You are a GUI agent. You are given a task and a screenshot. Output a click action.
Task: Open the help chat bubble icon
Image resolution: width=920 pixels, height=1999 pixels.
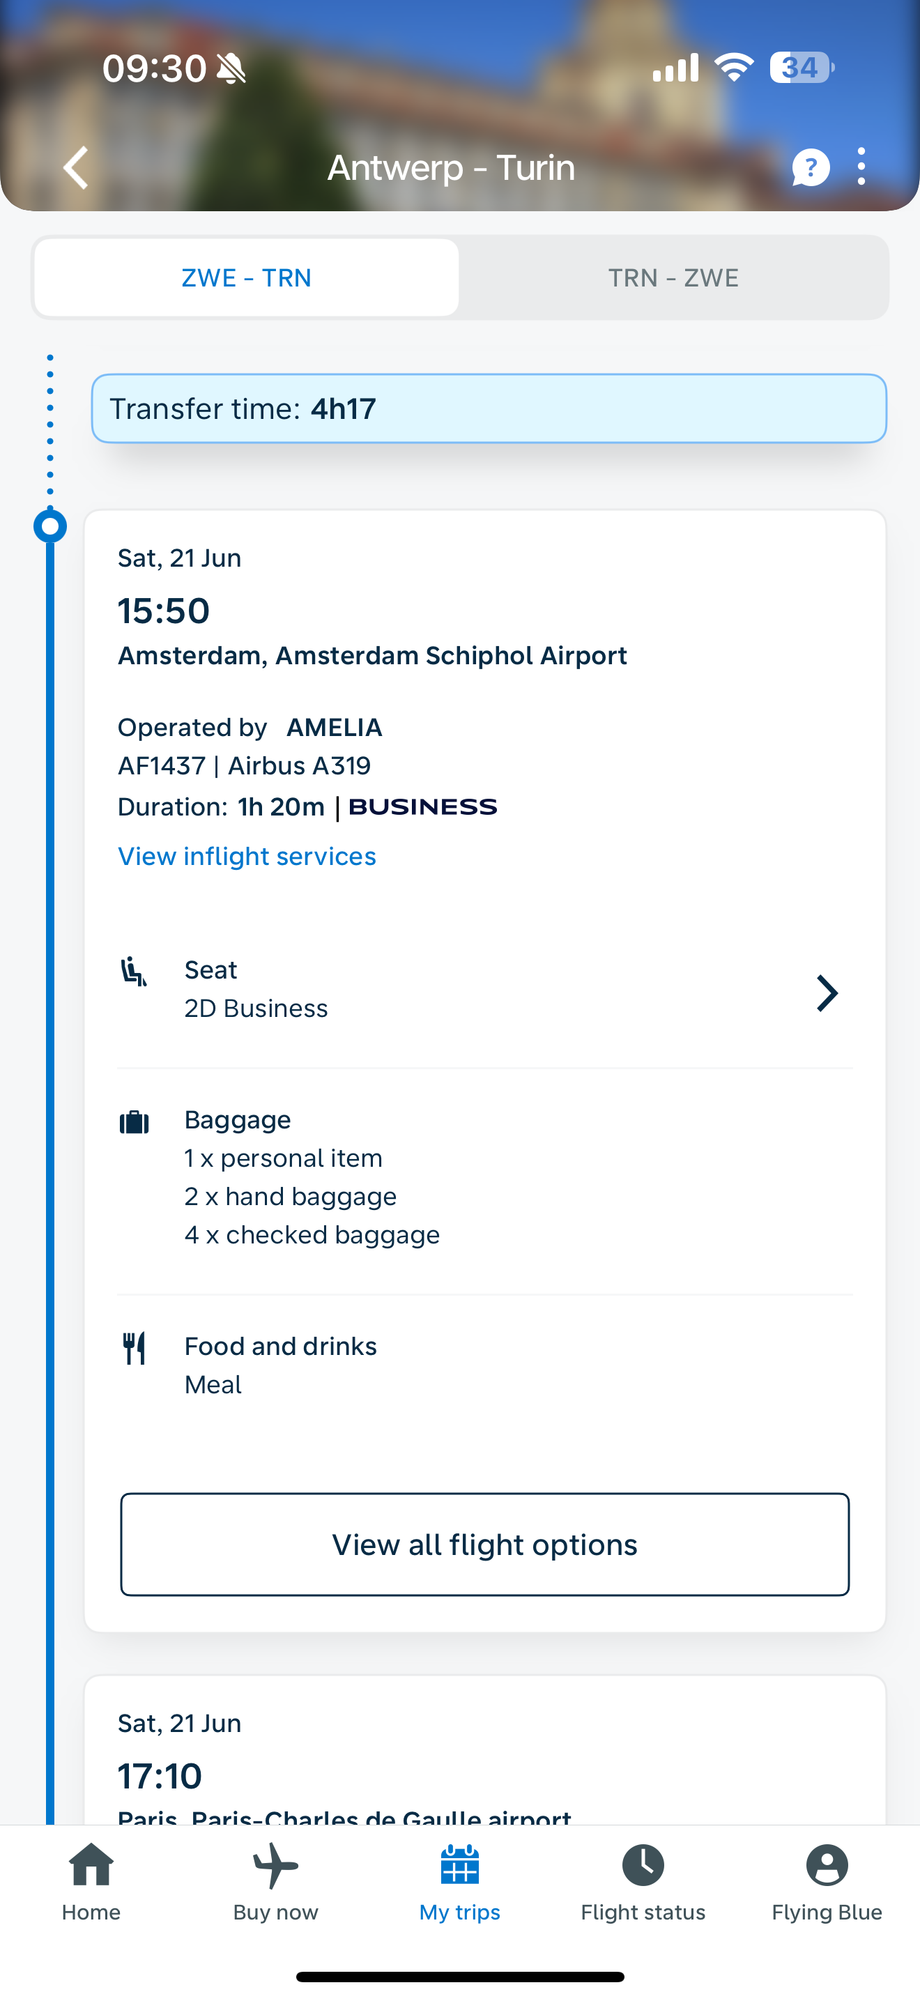[810, 167]
